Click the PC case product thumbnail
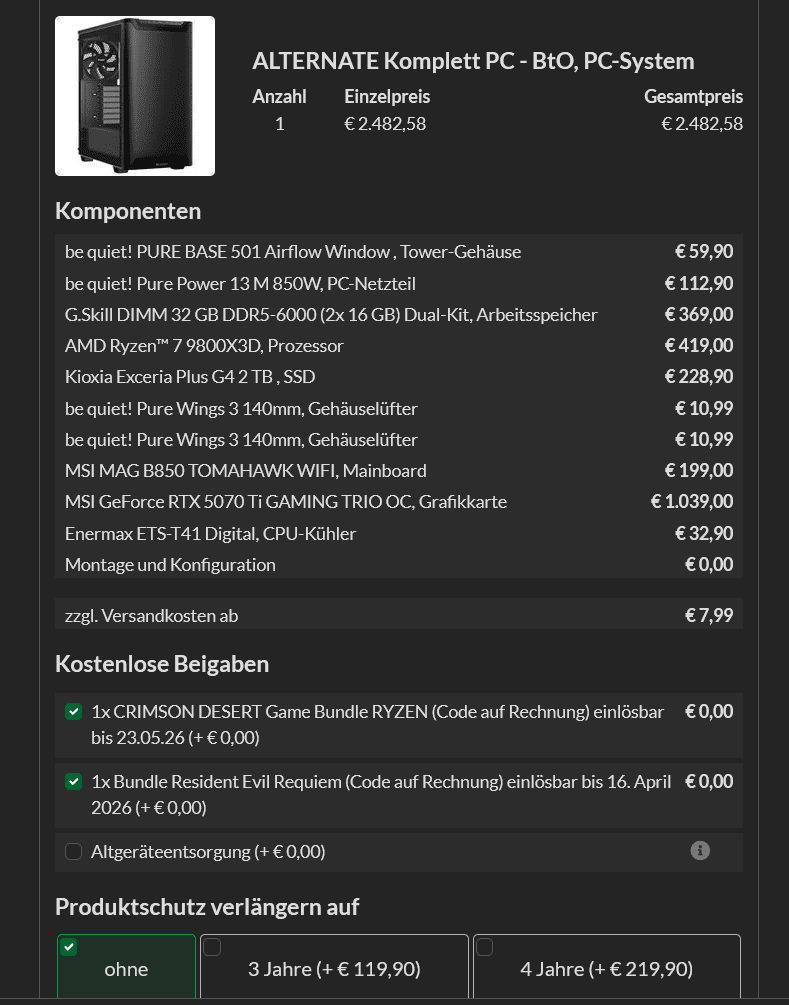This screenshot has height=1005, width=789. tap(135, 96)
